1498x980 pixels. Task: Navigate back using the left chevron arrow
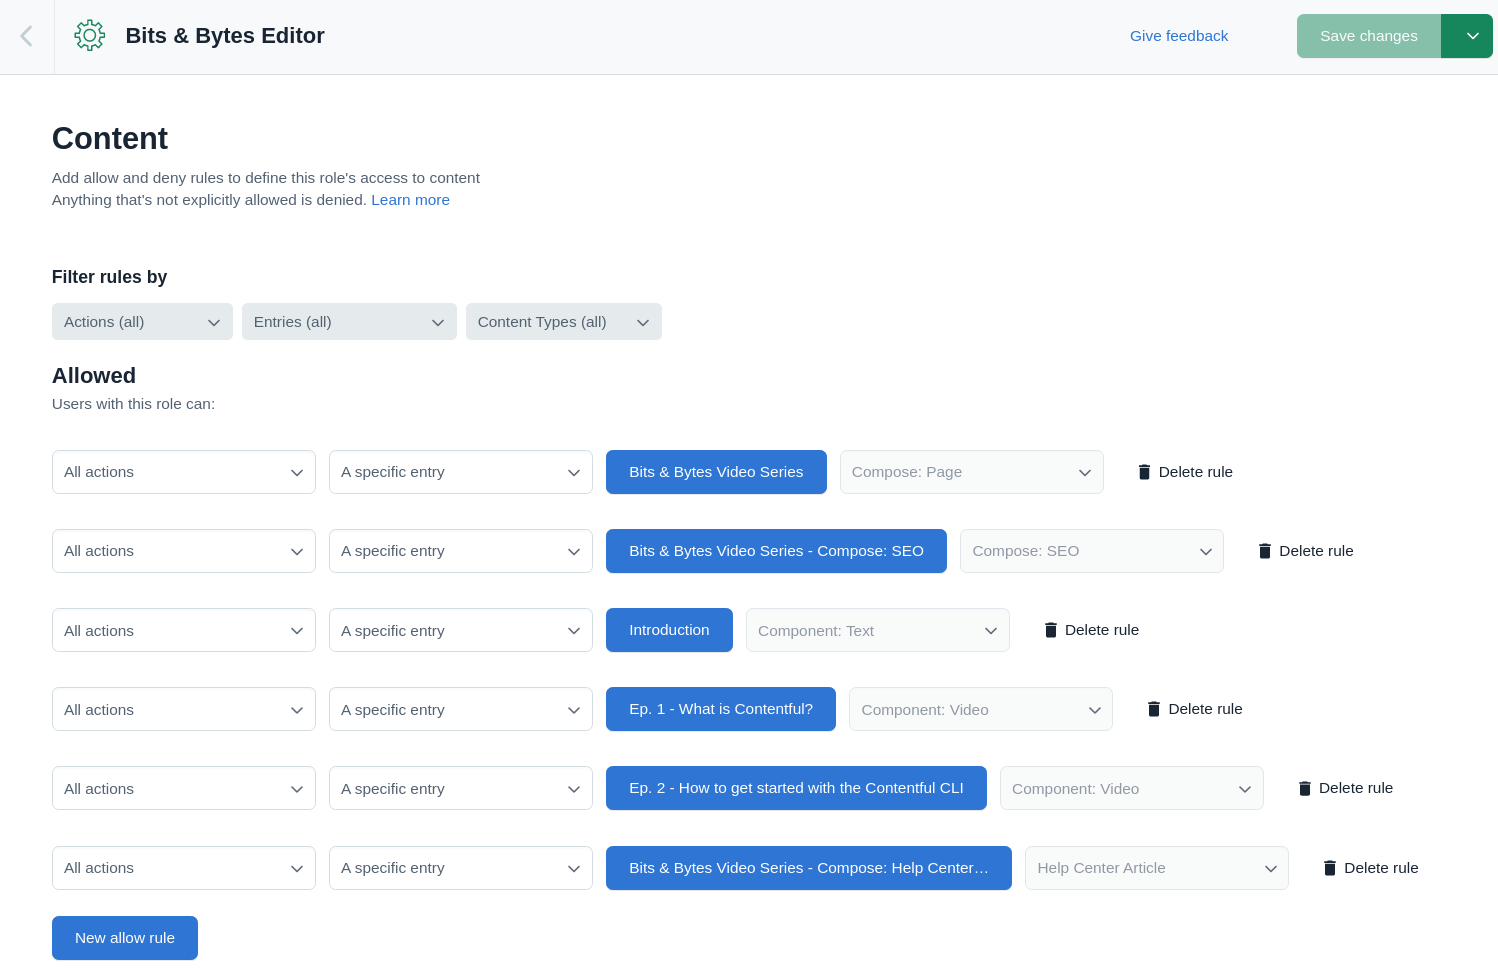point(24,35)
